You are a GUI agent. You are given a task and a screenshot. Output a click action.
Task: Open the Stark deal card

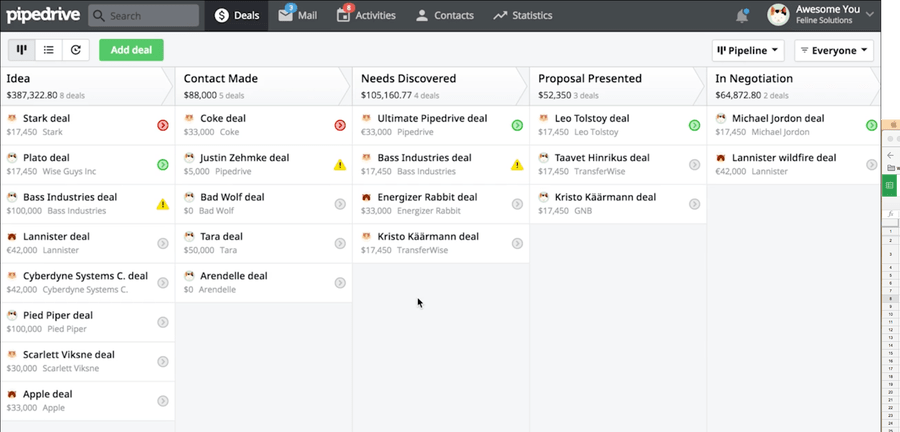[88, 125]
